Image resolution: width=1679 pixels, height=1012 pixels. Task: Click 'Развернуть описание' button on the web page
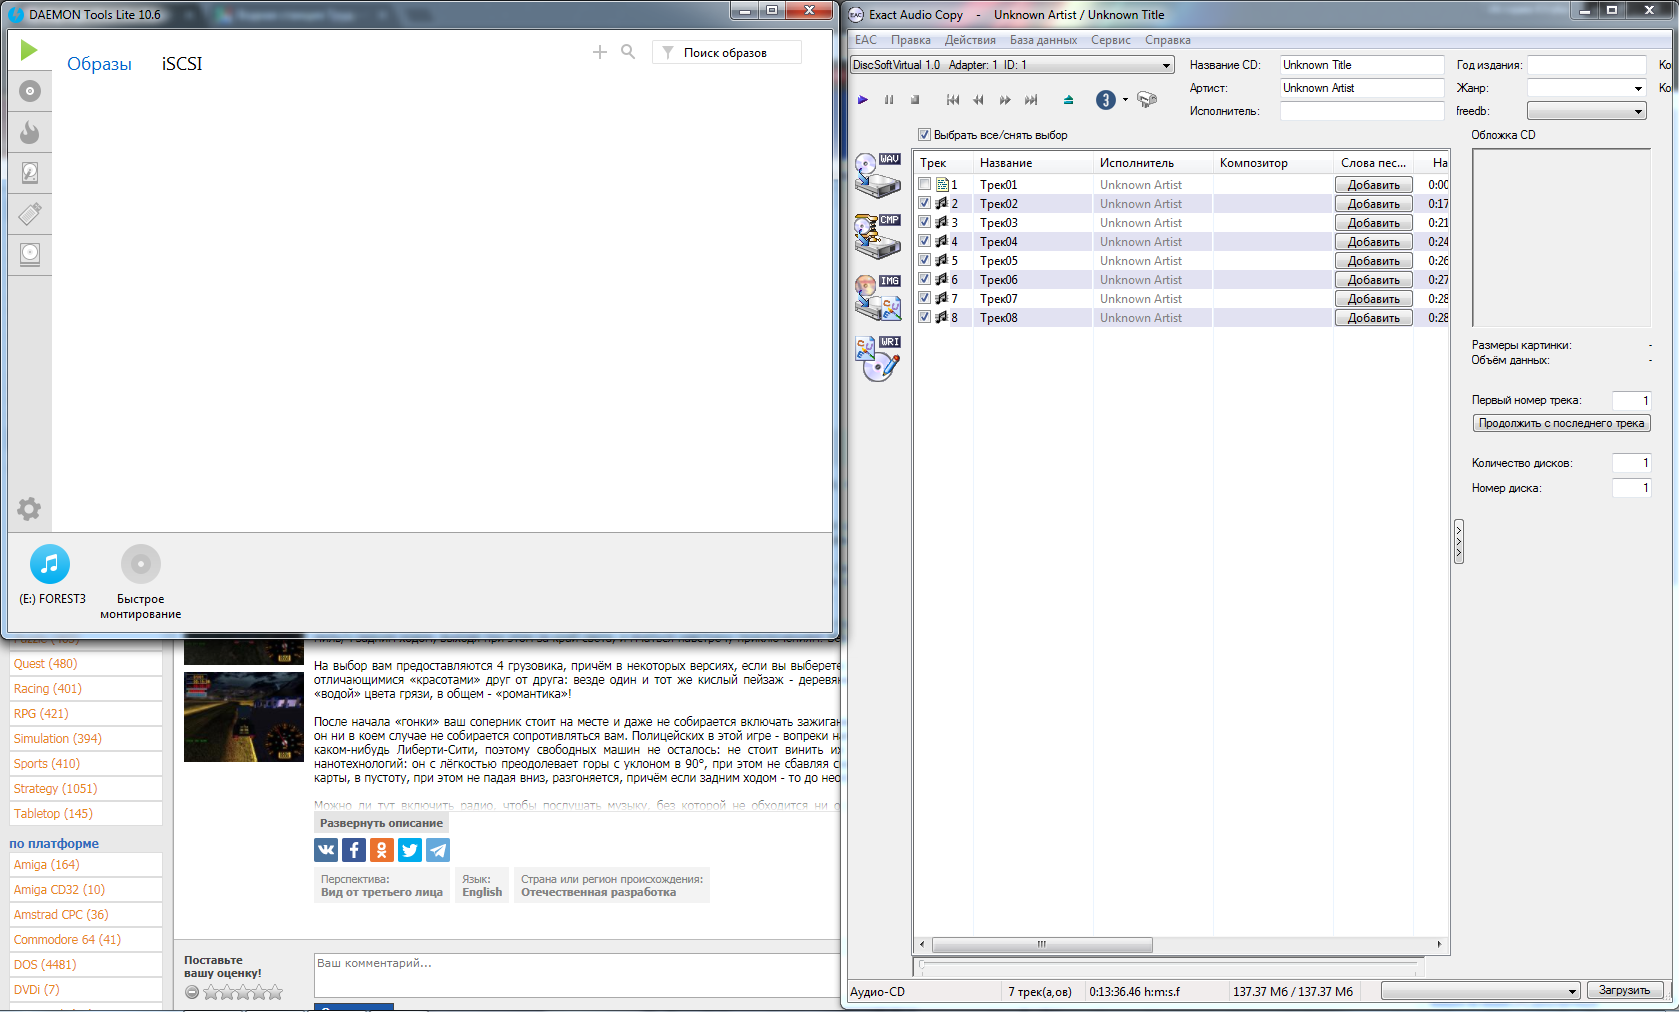pos(381,823)
